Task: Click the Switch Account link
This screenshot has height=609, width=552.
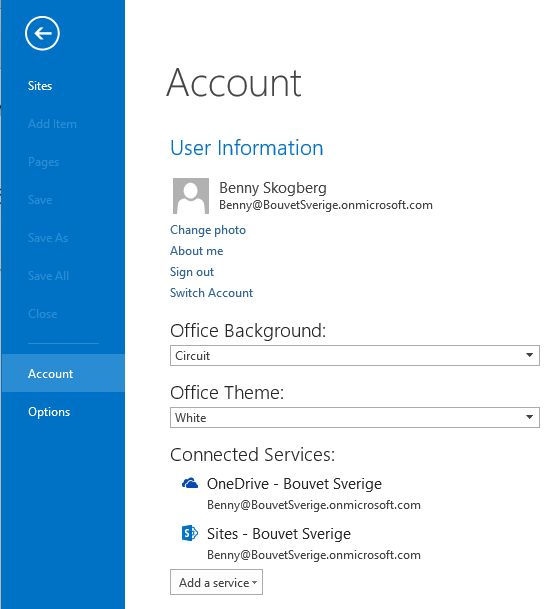Action: (211, 293)
